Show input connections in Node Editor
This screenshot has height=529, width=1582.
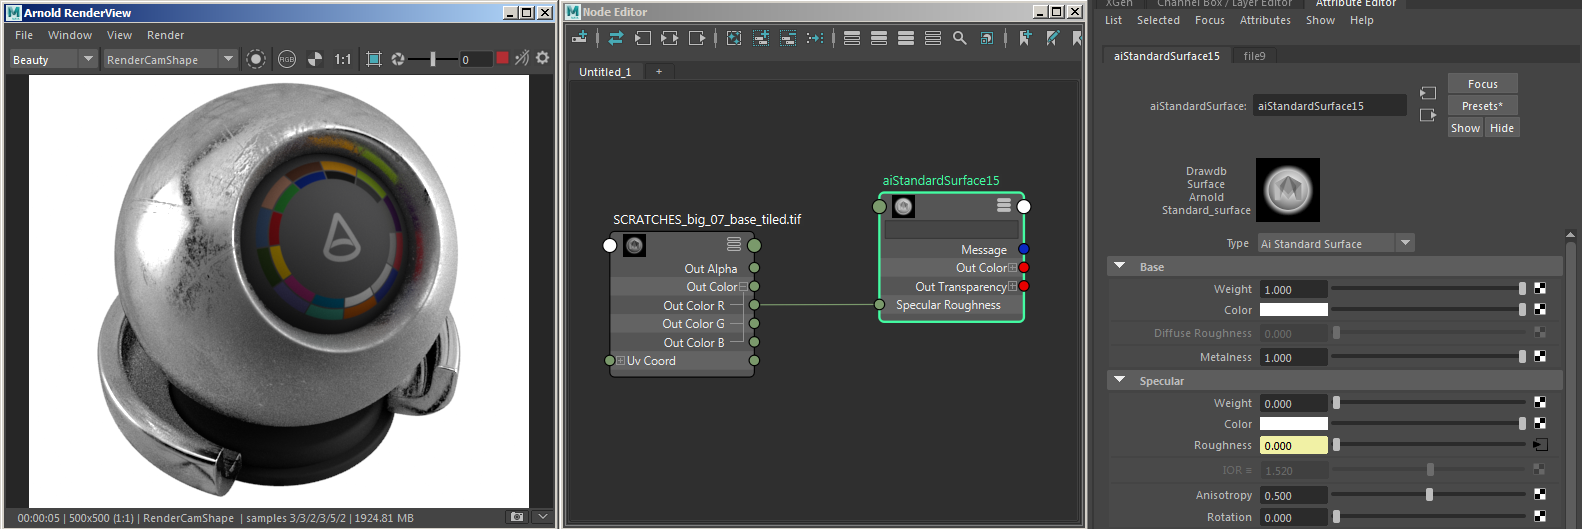(x=643, y=38)
